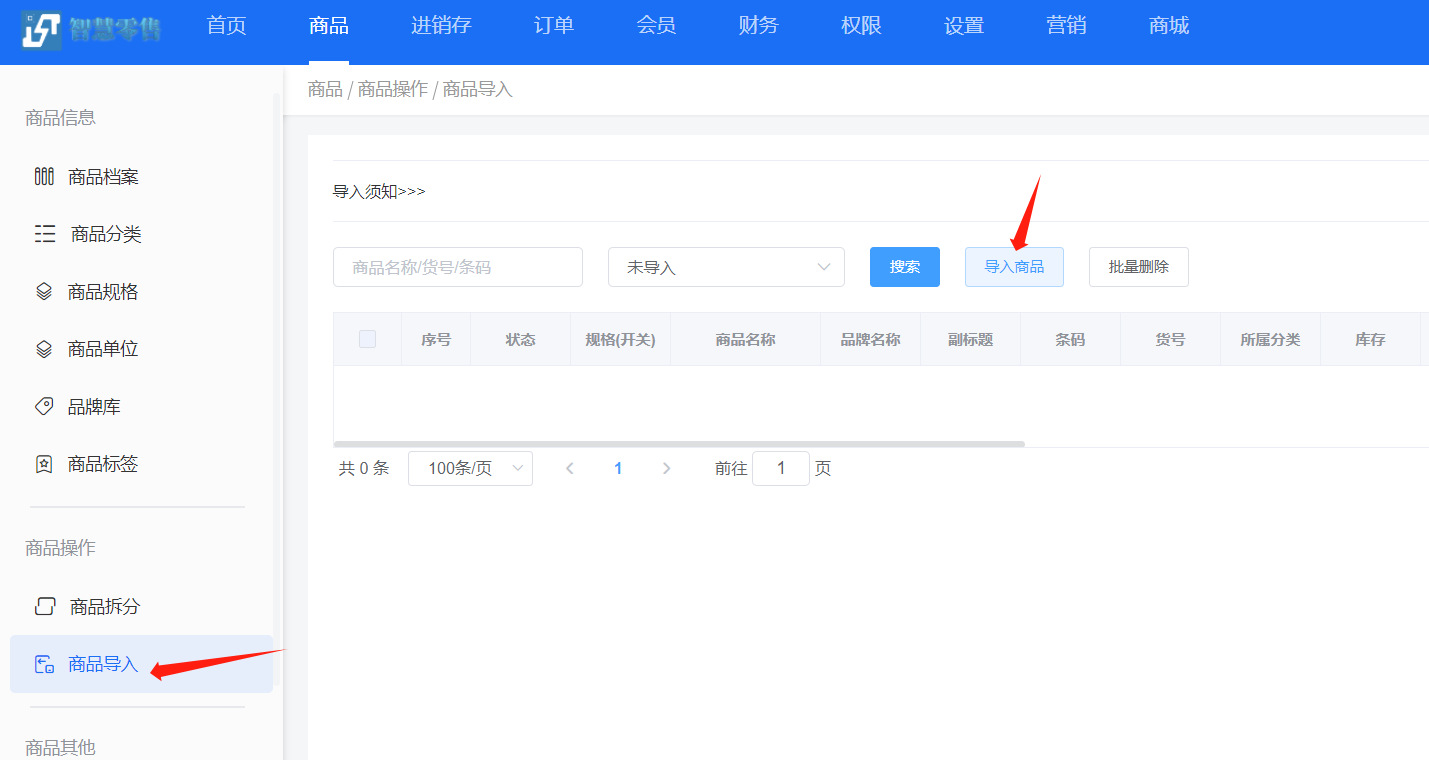The height and width of the screenshot is (760, 1429).
Task: Click the 条码 column header
Action: tap(1071, 339)
